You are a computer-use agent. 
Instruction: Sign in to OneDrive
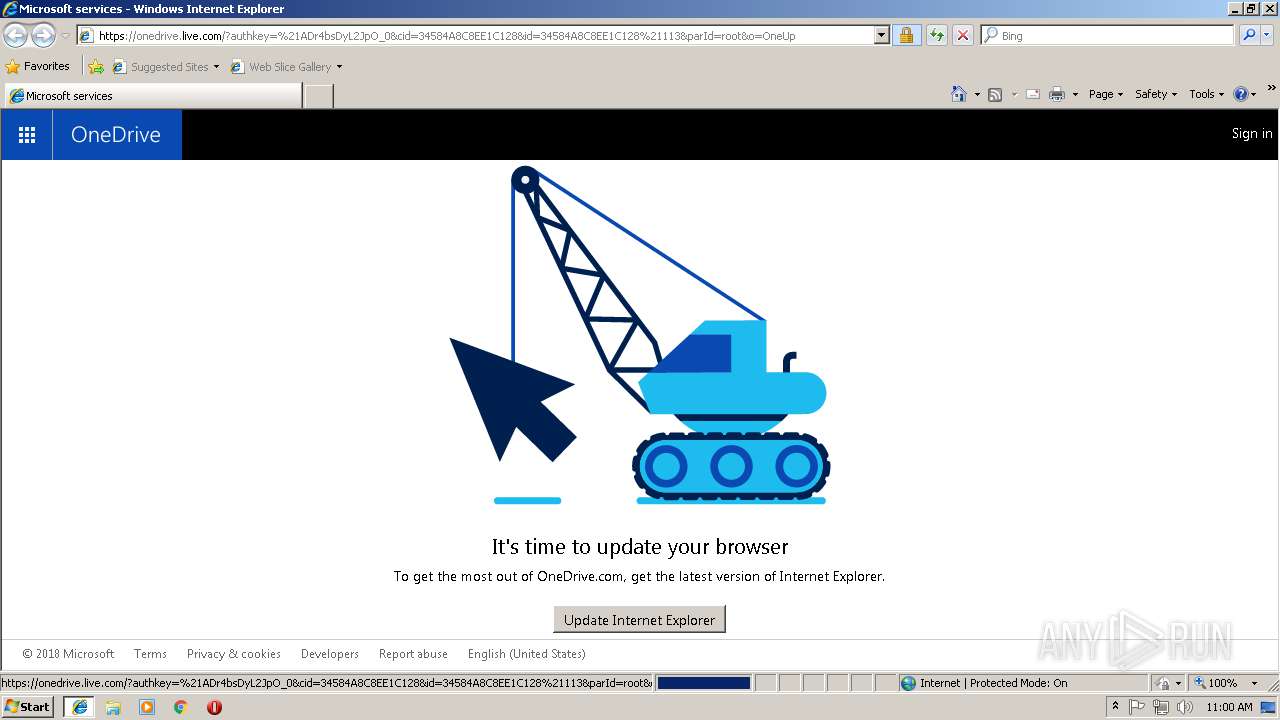[1252, 133]
